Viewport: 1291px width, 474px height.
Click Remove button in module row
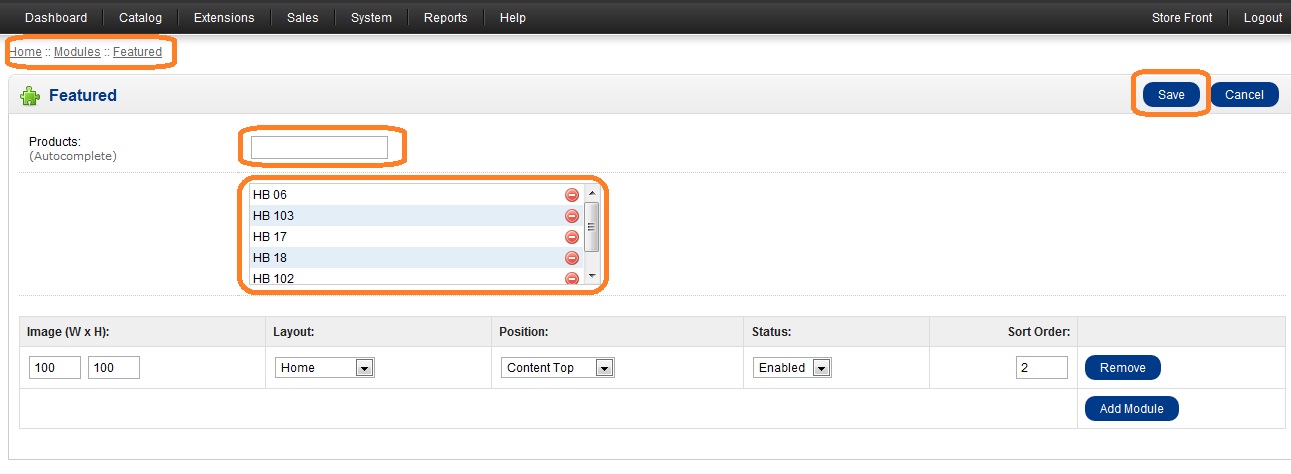point(1122,368)
